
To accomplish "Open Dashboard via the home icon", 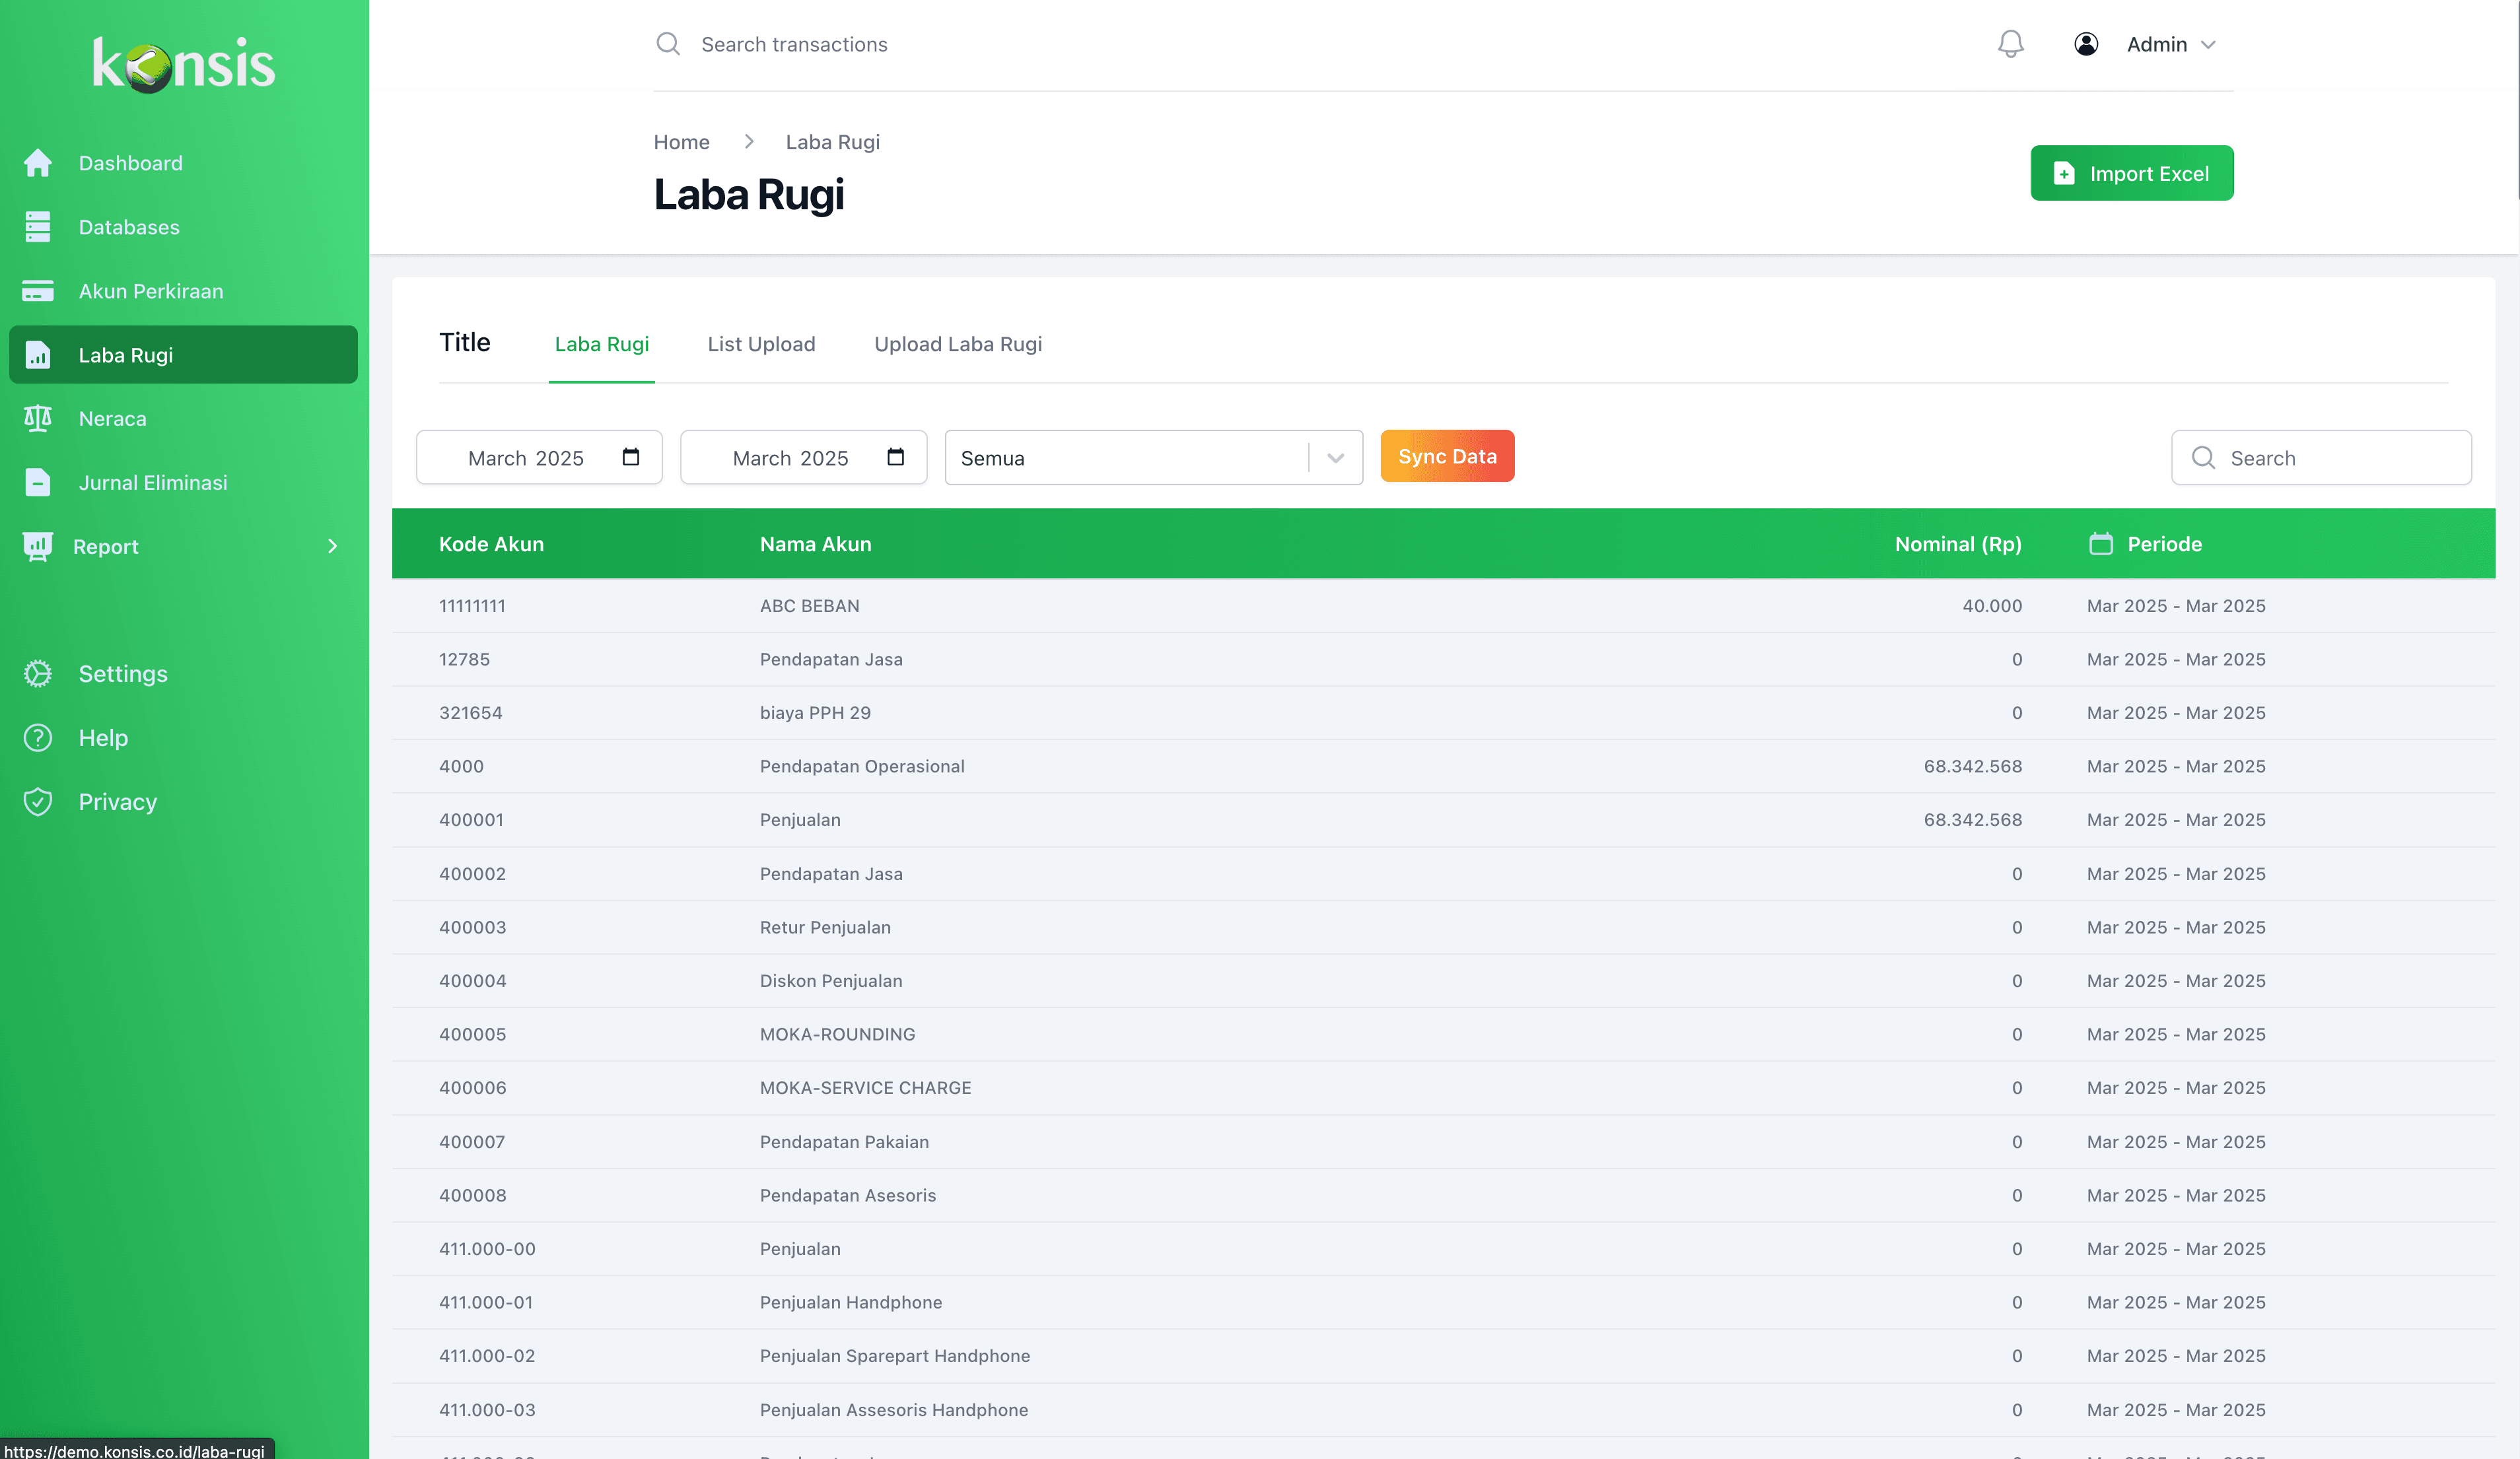I will click(38, 163).
